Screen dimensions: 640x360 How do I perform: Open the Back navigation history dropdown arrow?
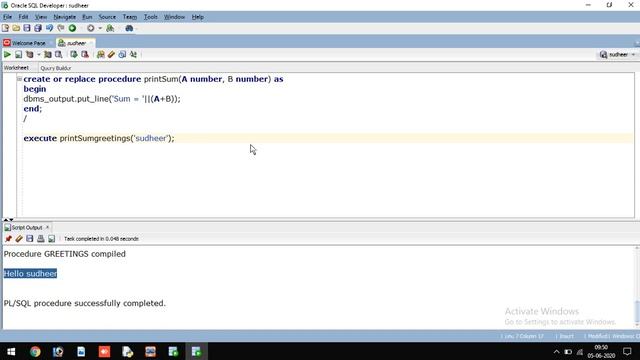click(x=100, y=29)
